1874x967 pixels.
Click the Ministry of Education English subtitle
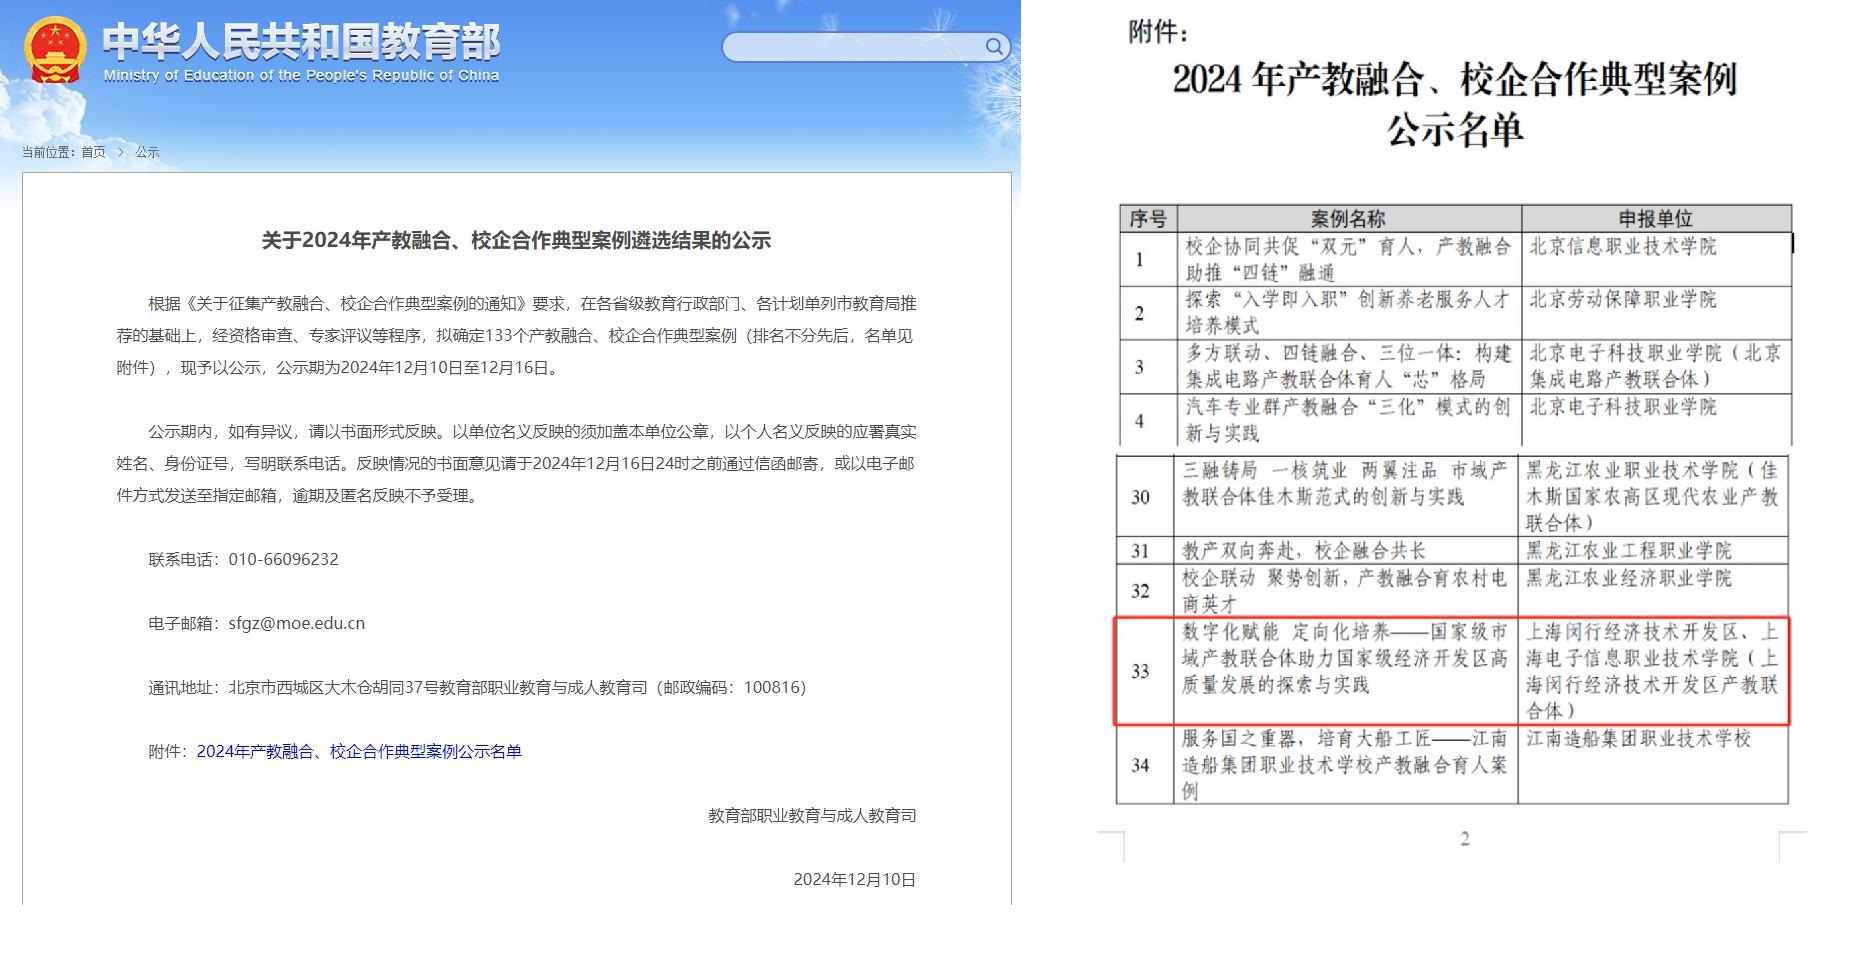(301, 76)
